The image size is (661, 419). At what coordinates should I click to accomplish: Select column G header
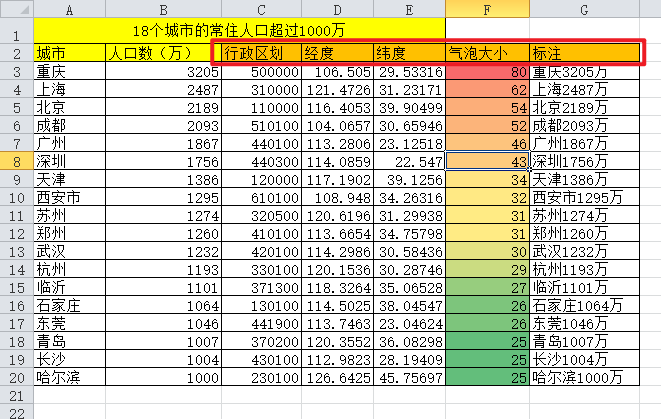[x=584, y=9]
